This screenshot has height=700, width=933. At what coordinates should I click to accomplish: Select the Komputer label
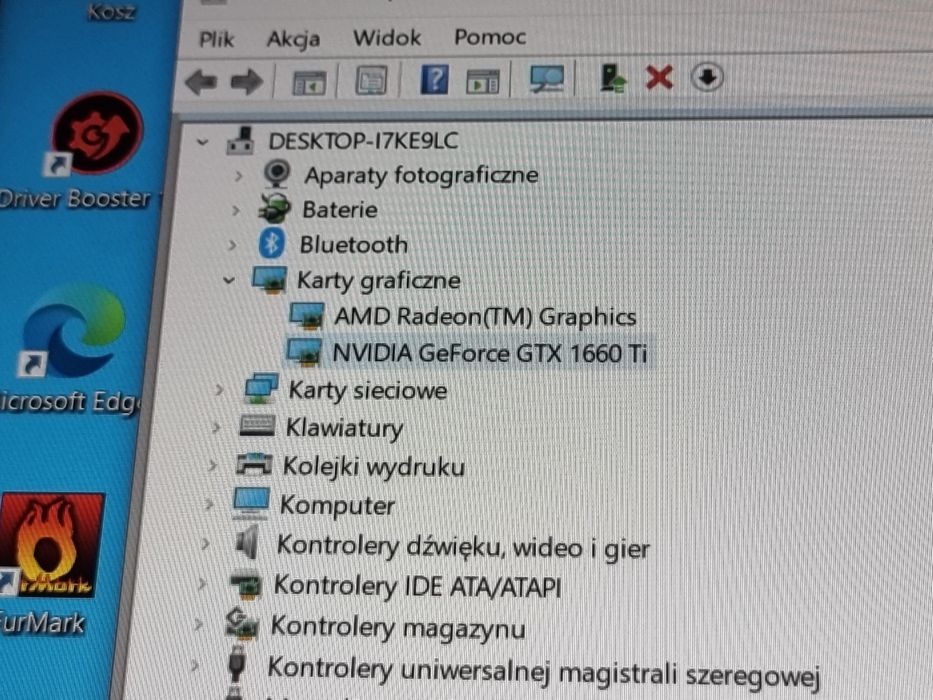337,506
